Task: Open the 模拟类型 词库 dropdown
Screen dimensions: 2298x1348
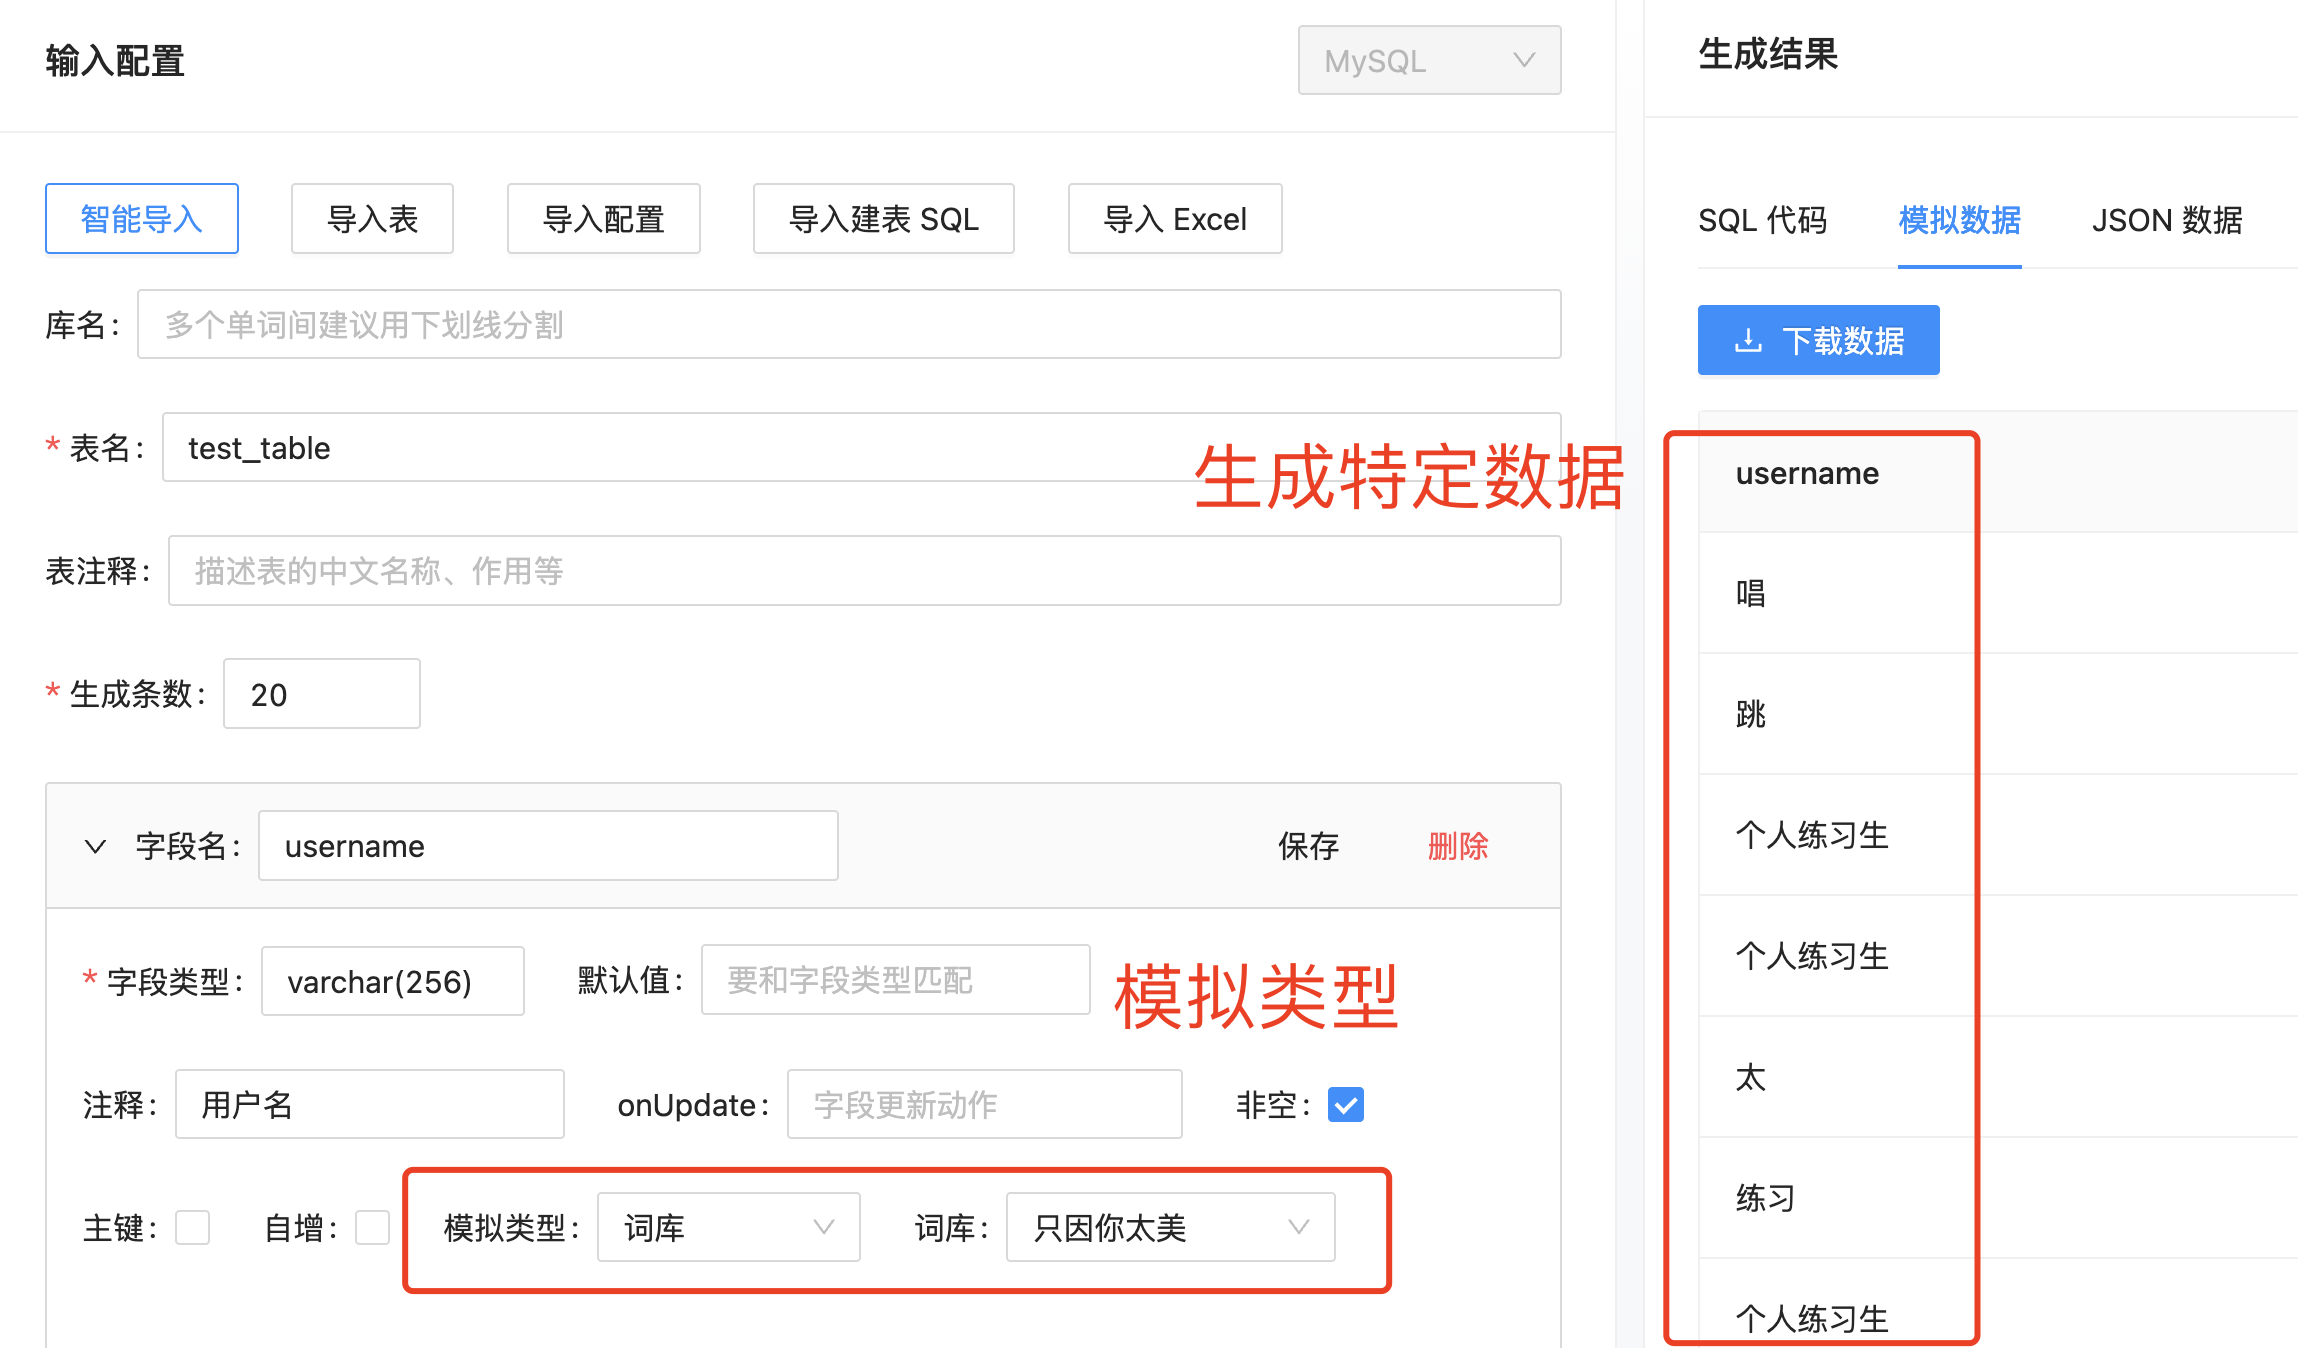Action: pyautogui.click(x=728, y=1227)
